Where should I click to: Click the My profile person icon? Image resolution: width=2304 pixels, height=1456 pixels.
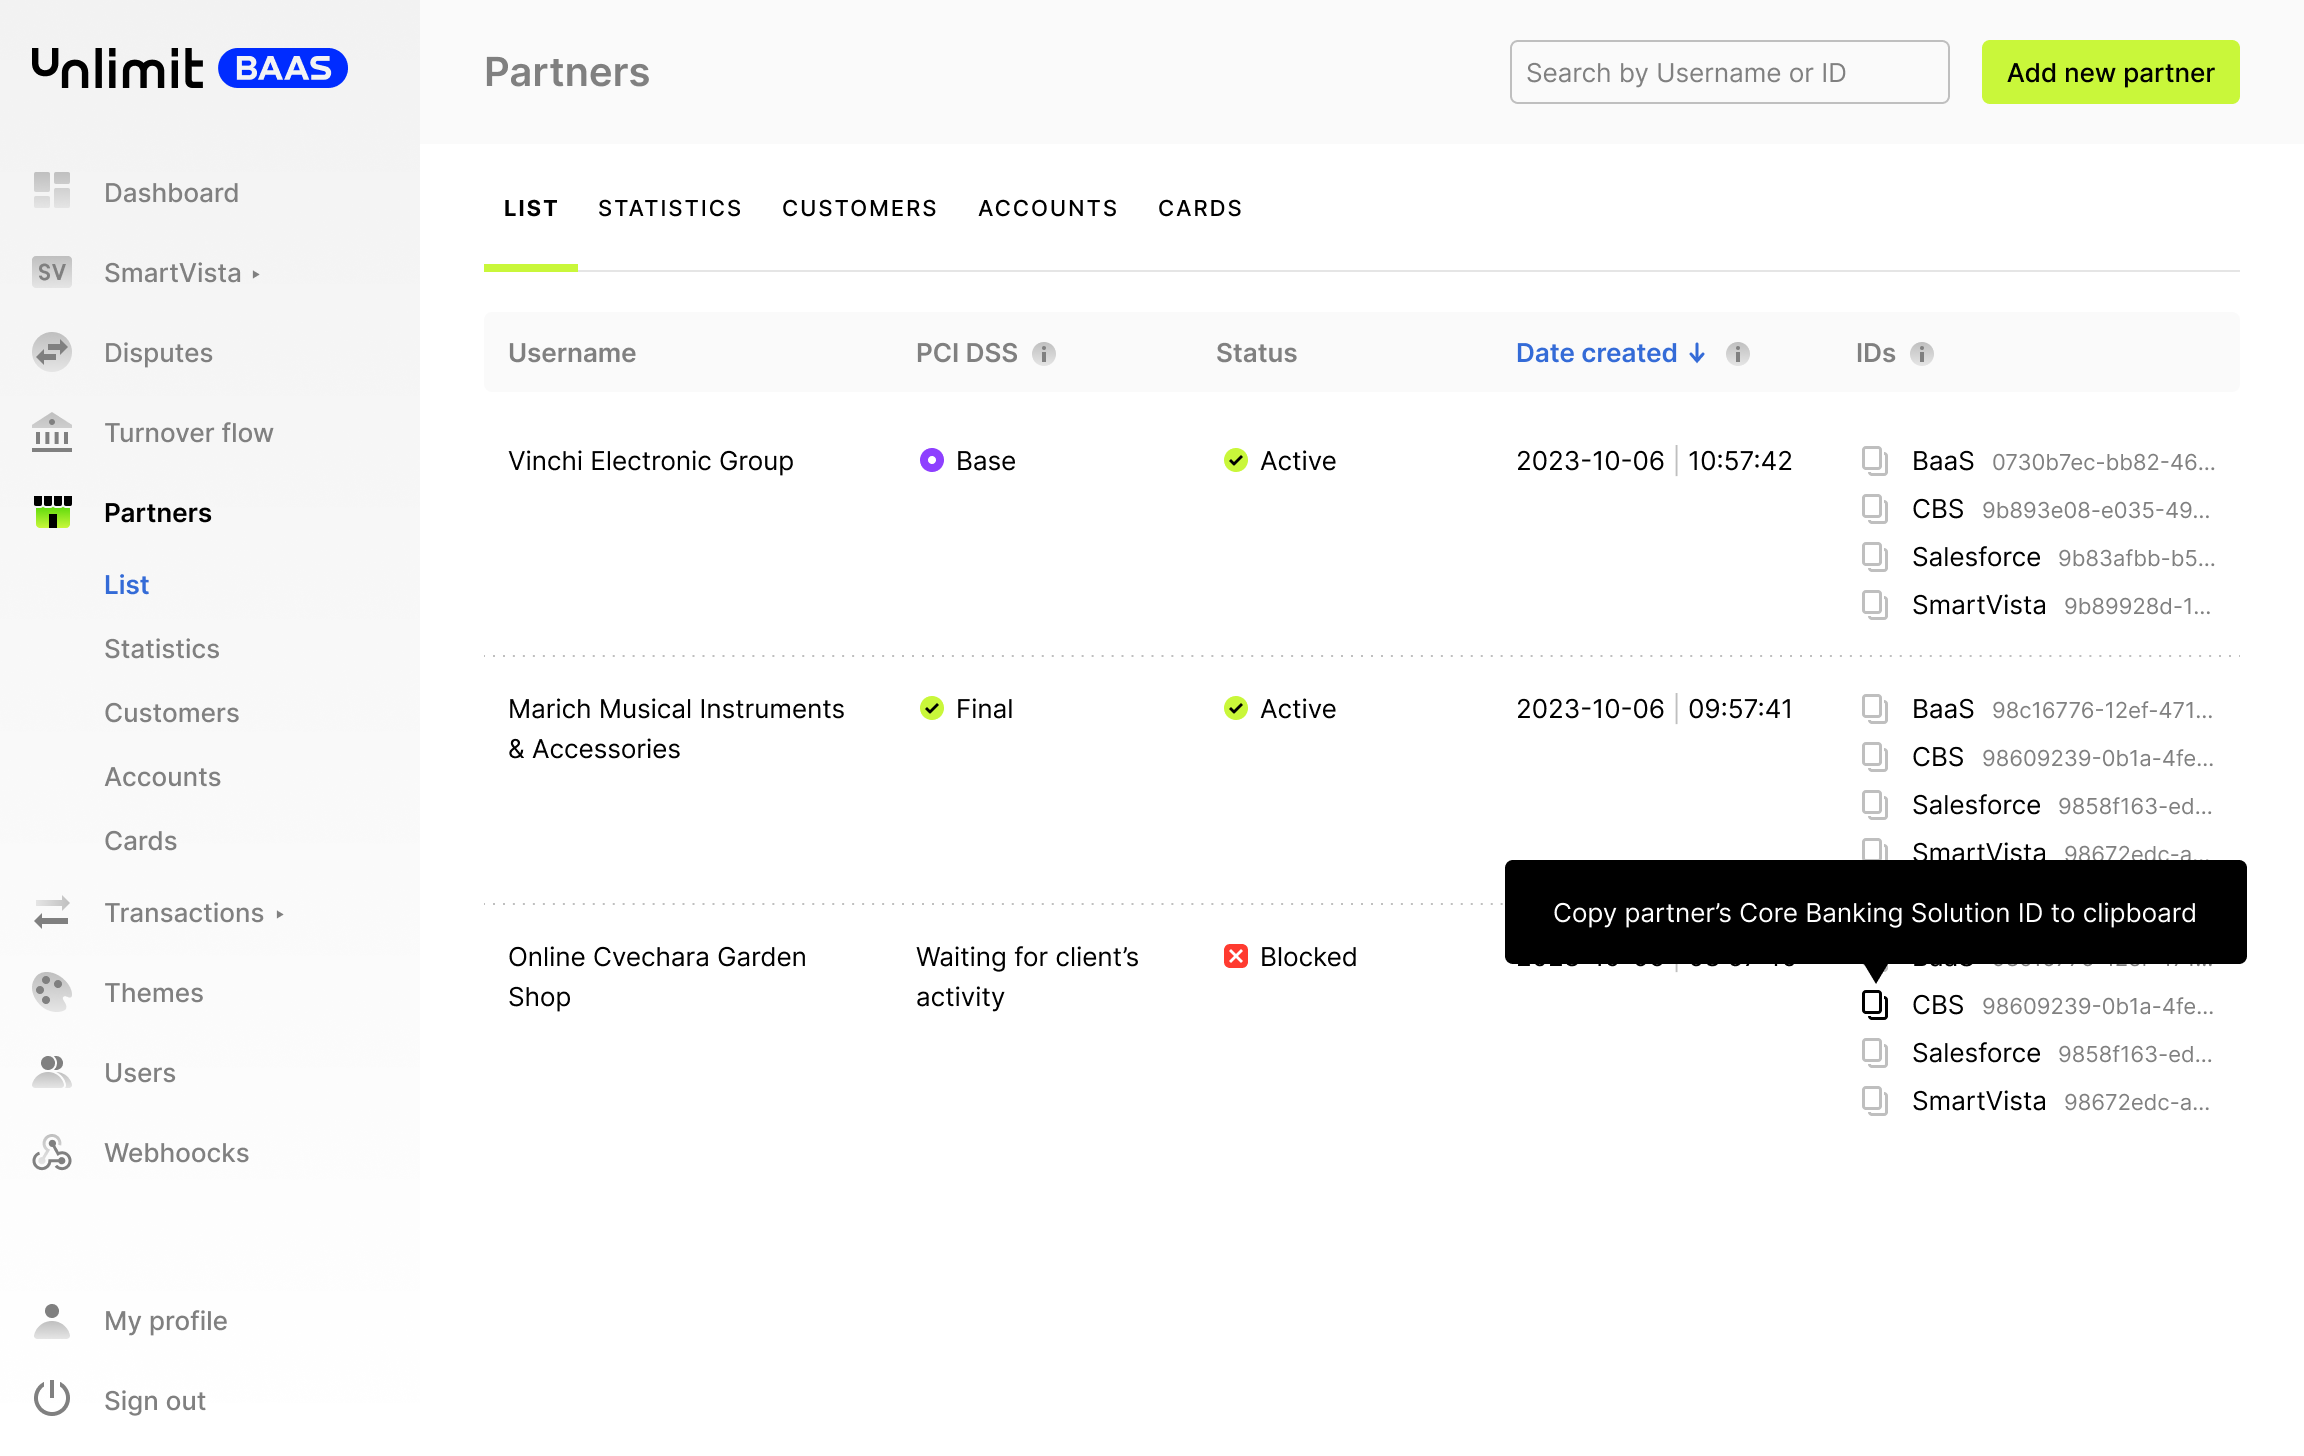point(52,1320)
